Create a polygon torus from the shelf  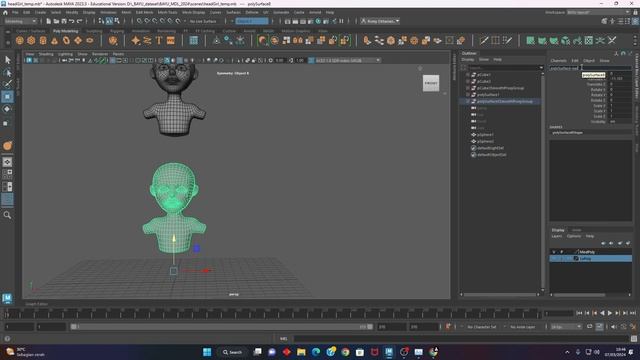pos(66,40)
